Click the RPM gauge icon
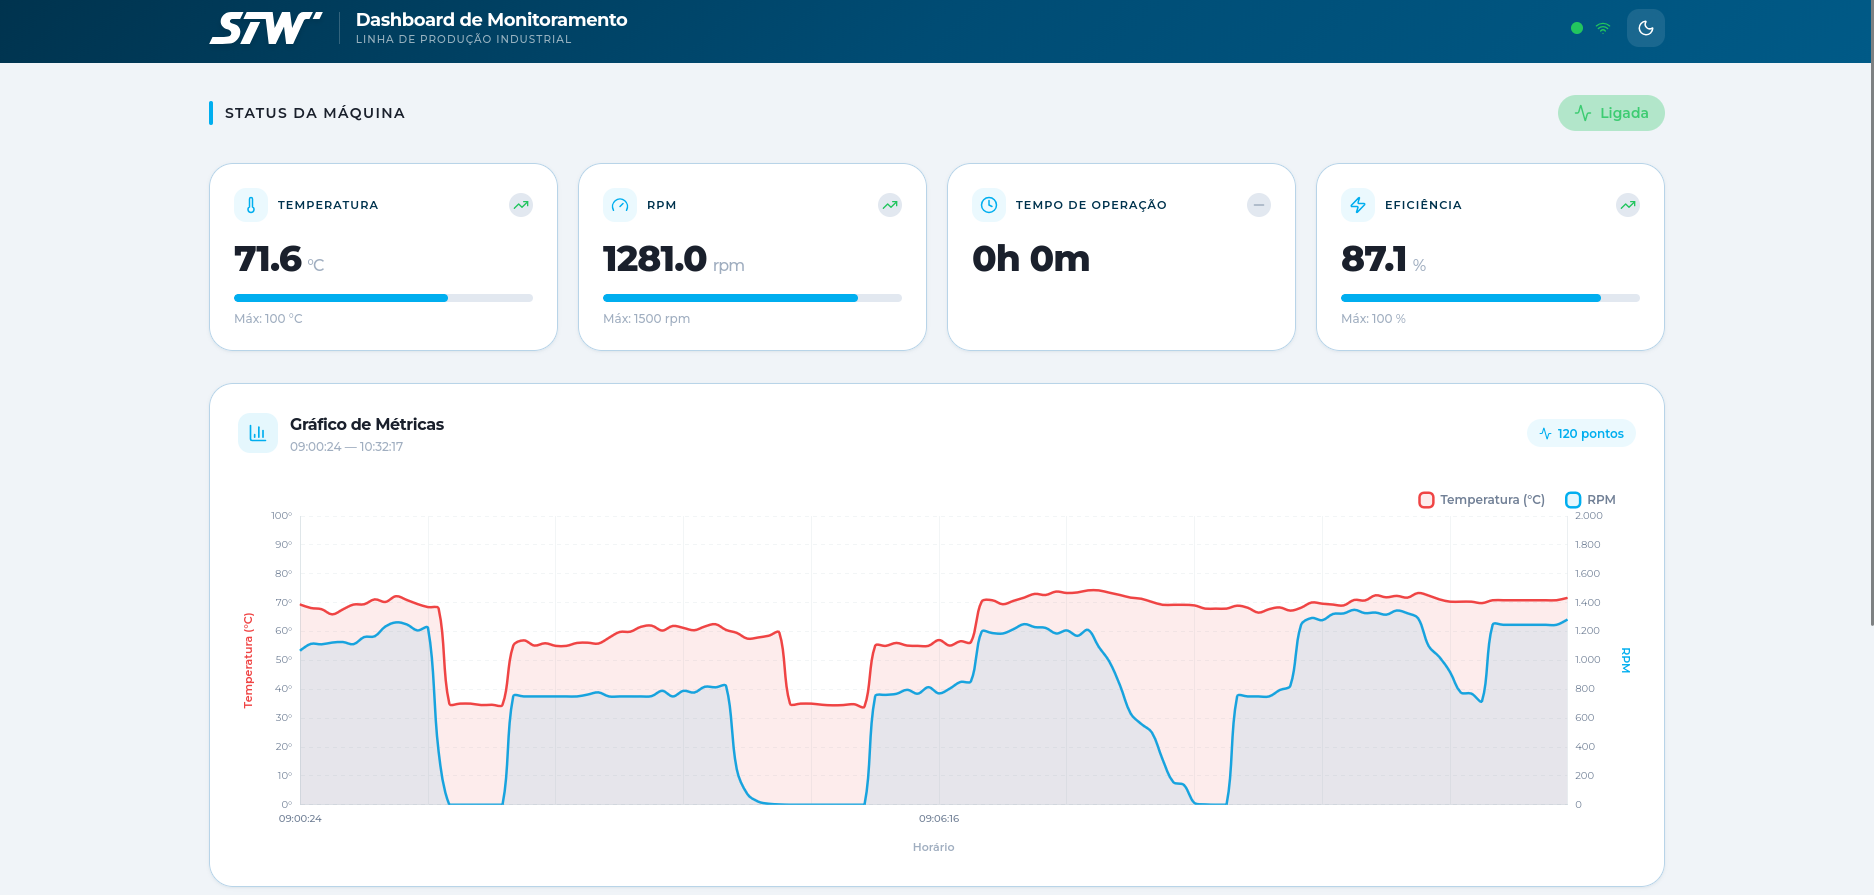This screenshot has width=1874, height=895. (620, 205)
